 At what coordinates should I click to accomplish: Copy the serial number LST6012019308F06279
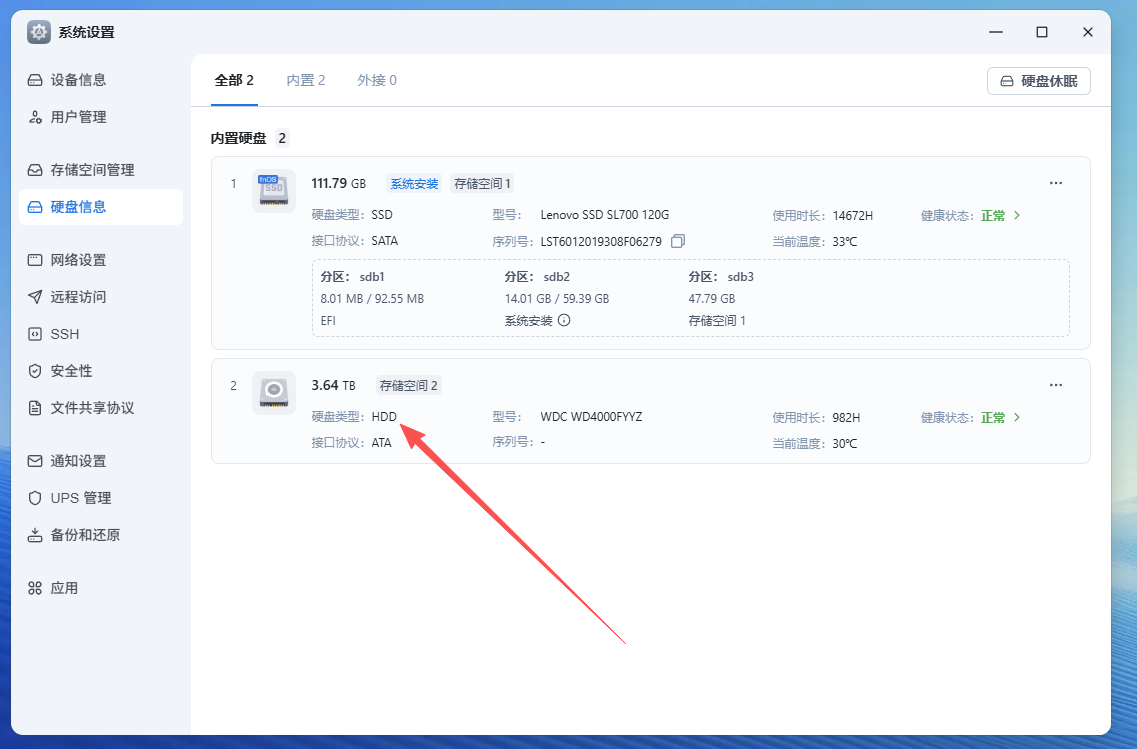click(x=678, y=241)
